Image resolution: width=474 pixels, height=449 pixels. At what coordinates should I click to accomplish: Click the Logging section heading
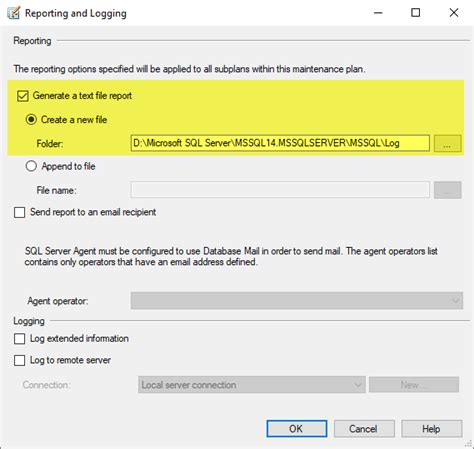[29, 321]
